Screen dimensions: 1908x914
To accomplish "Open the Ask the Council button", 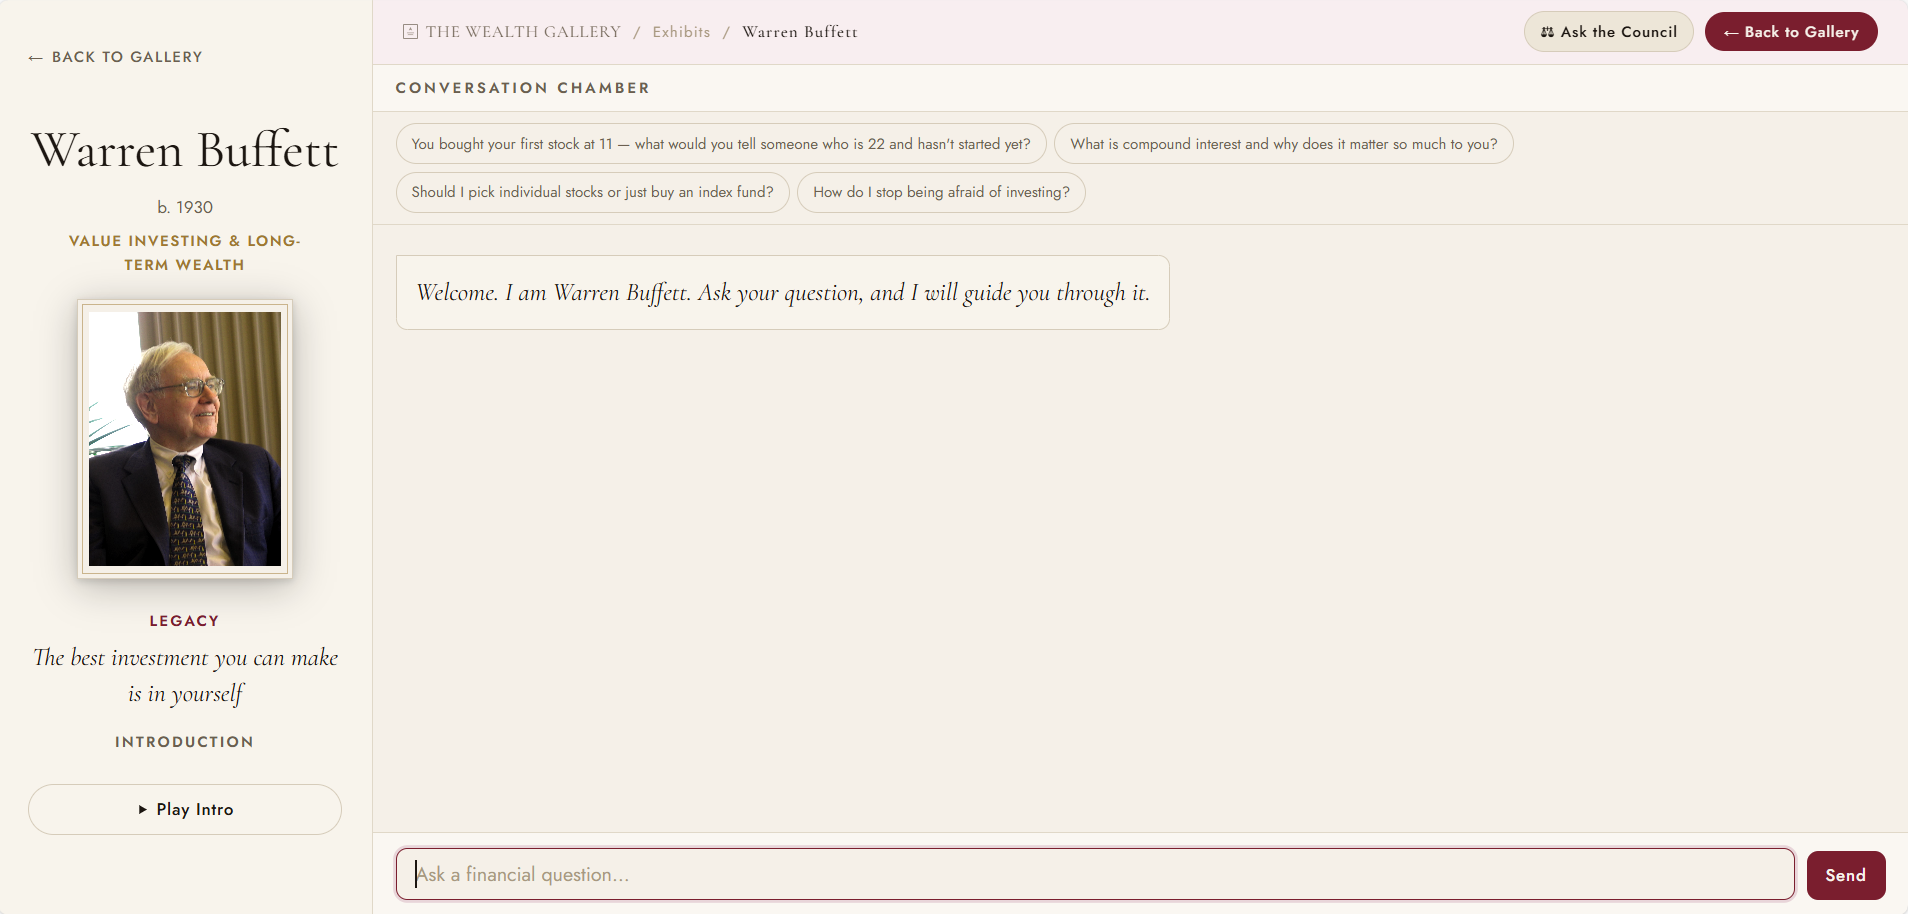I will [x=1608, y=32].
